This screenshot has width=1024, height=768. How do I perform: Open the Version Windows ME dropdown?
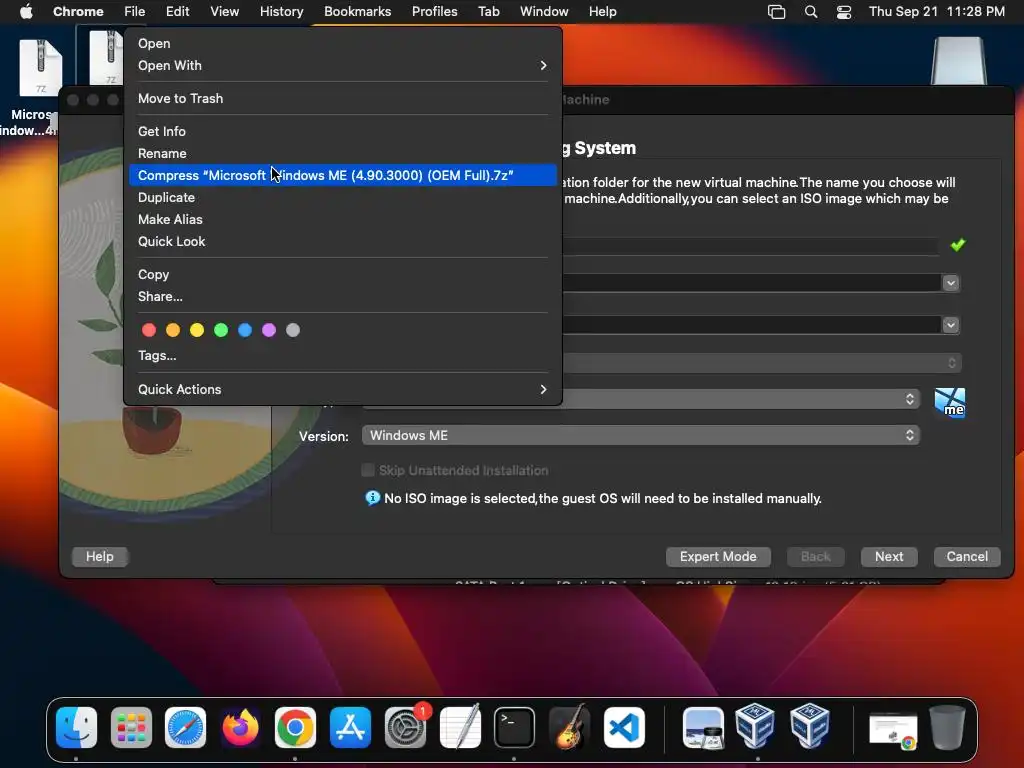coord(641,436)
